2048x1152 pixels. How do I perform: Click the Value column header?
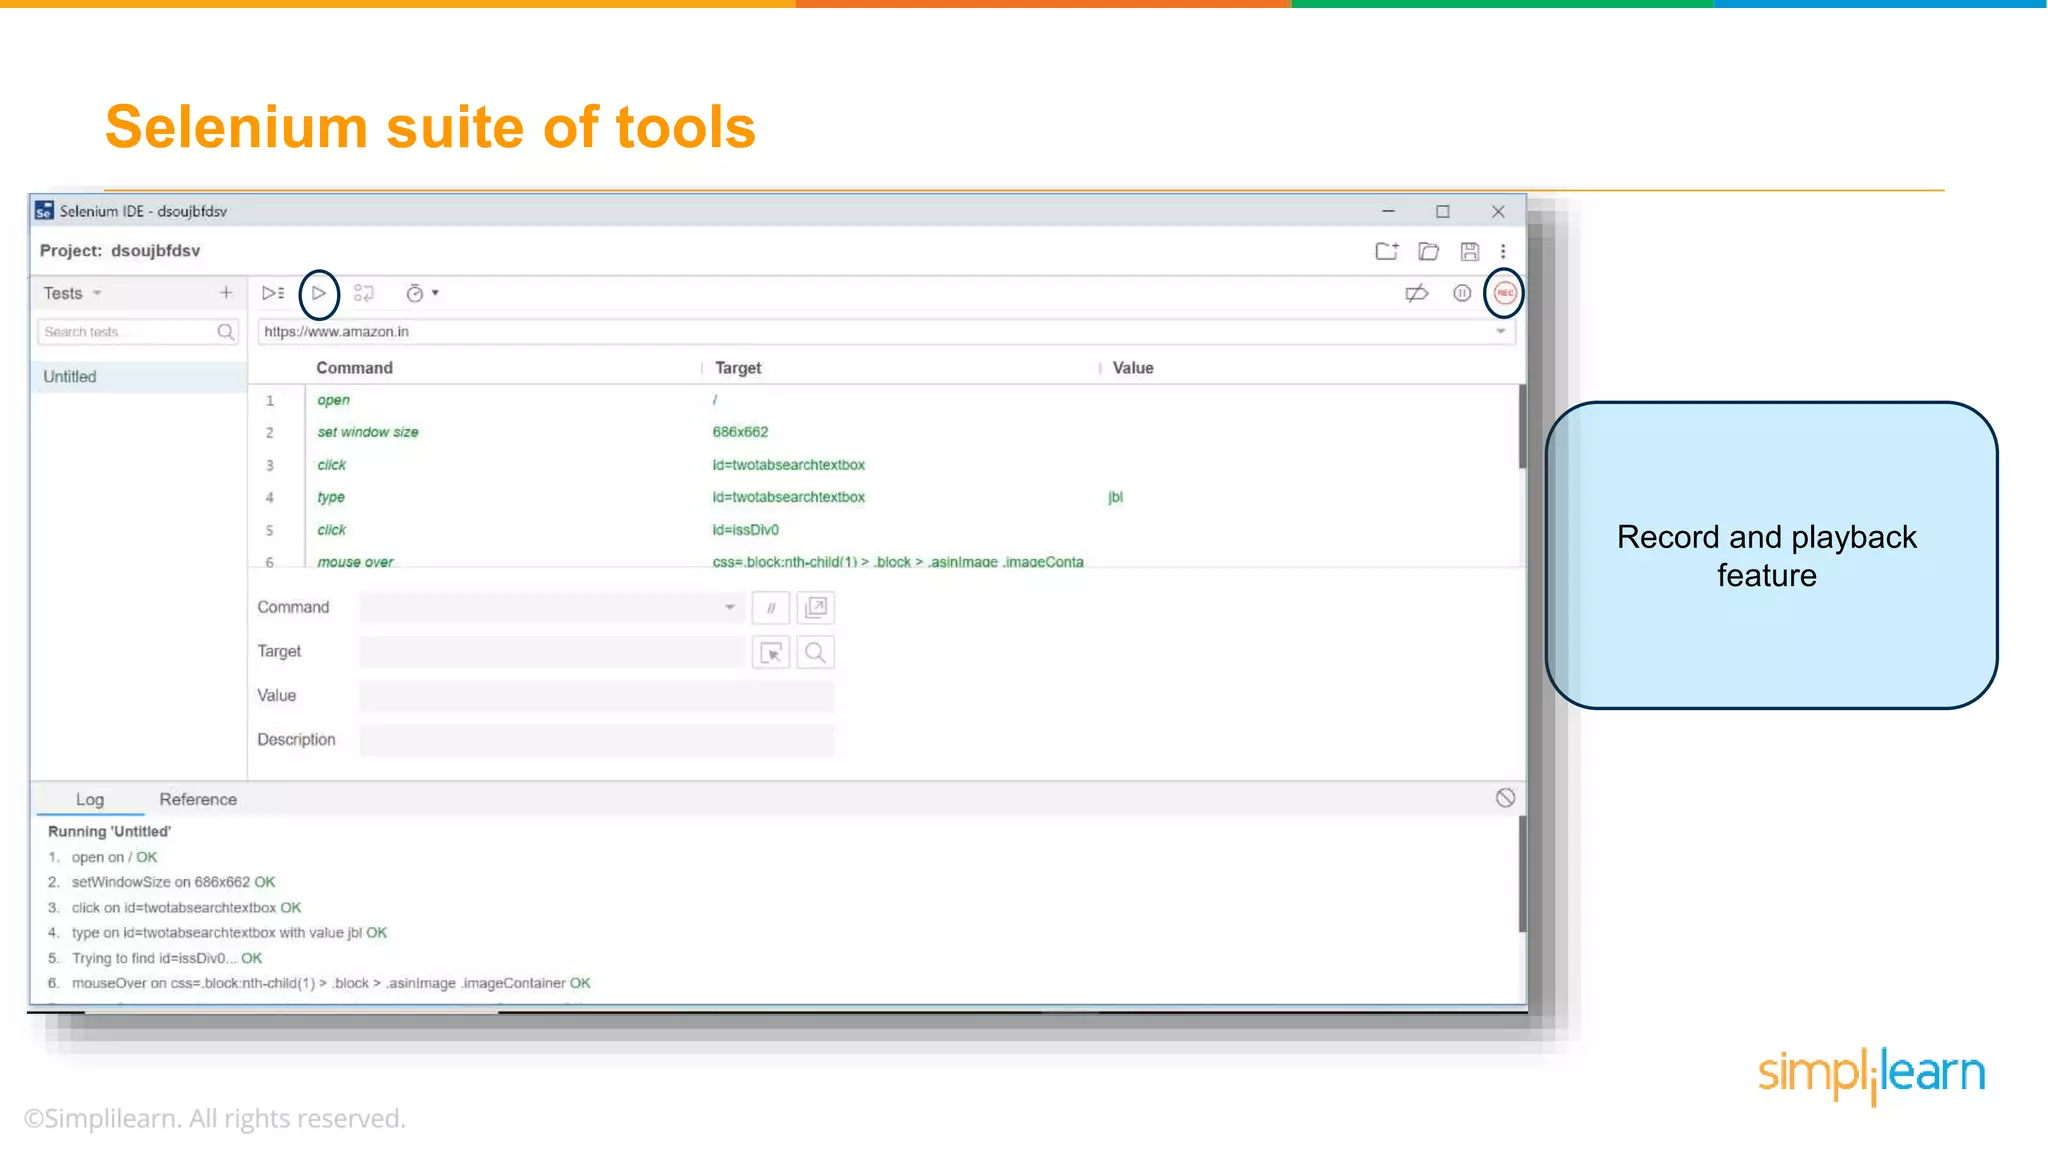(1133, 368)
